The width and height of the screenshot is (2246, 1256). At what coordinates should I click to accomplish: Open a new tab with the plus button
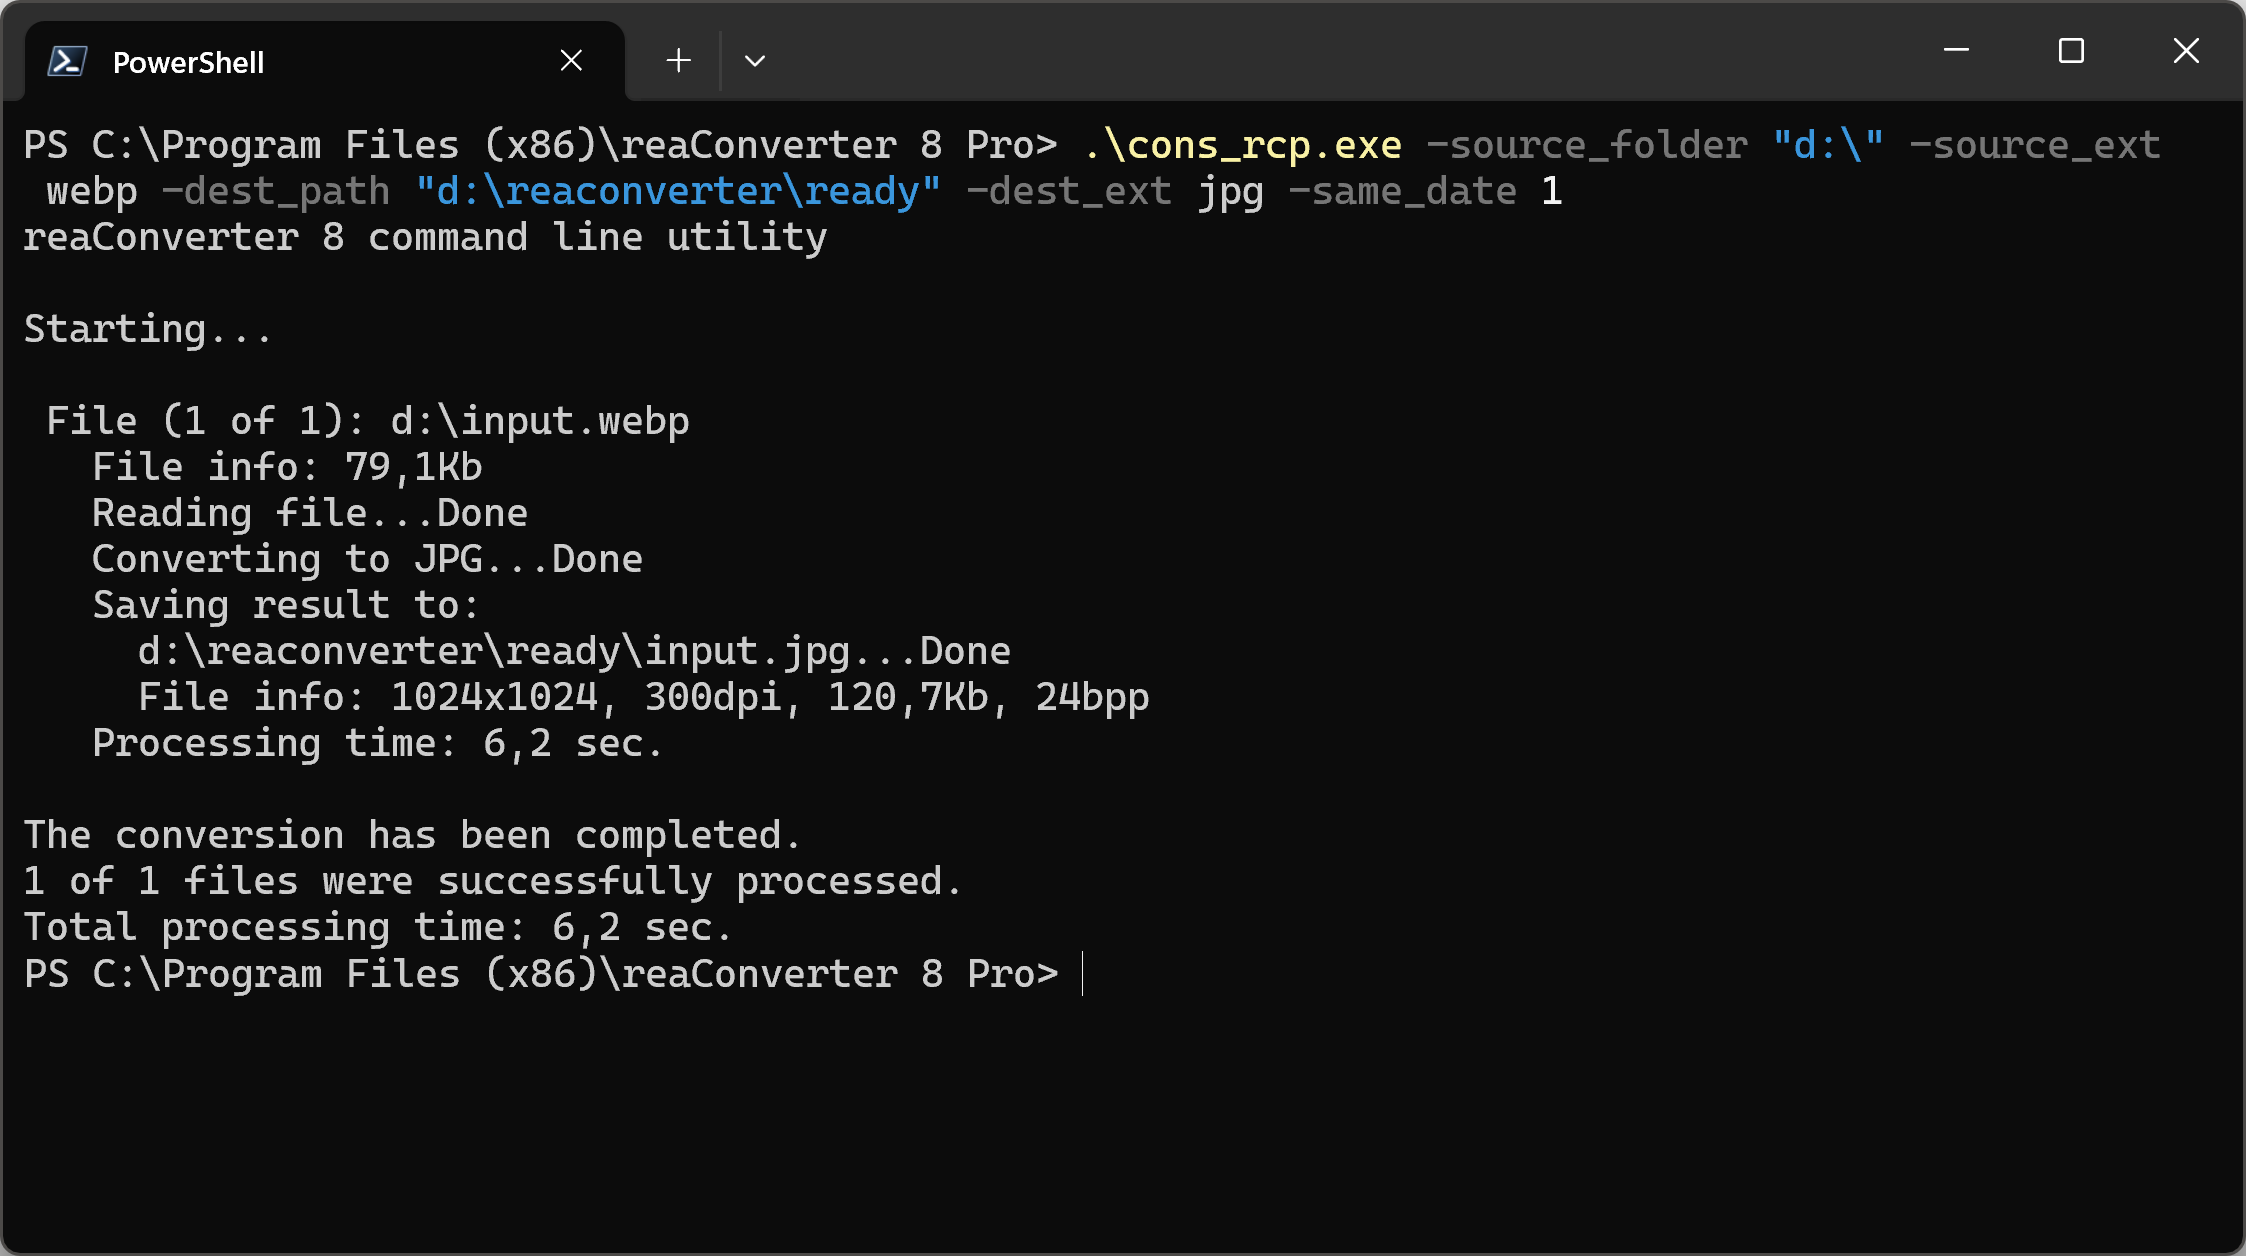click(678, 61)
